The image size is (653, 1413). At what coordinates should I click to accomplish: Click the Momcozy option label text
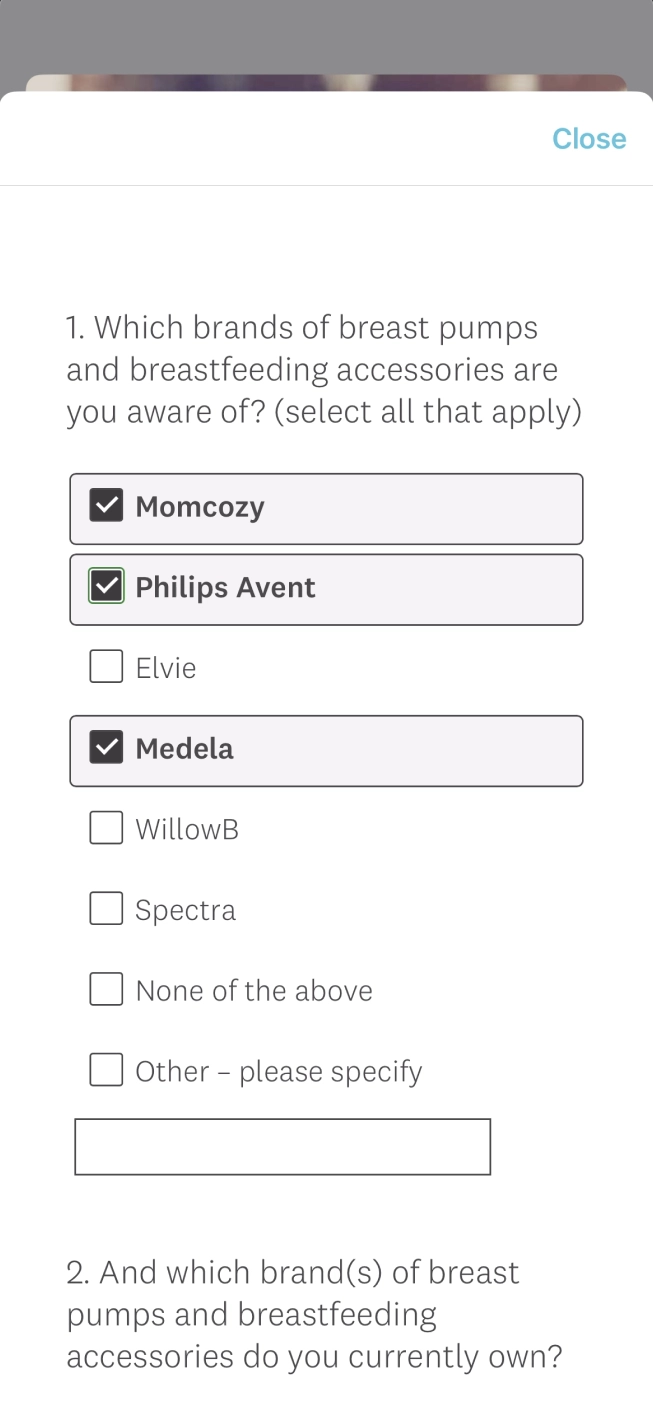tap(200, 507)
